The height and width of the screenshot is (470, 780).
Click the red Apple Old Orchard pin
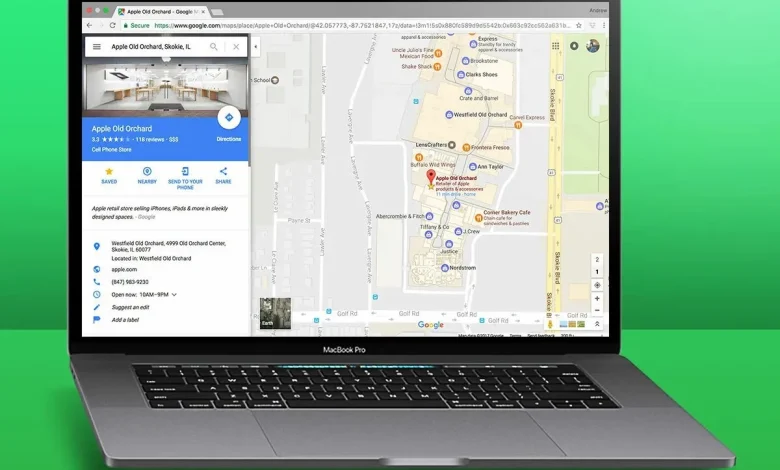[431, 177]
